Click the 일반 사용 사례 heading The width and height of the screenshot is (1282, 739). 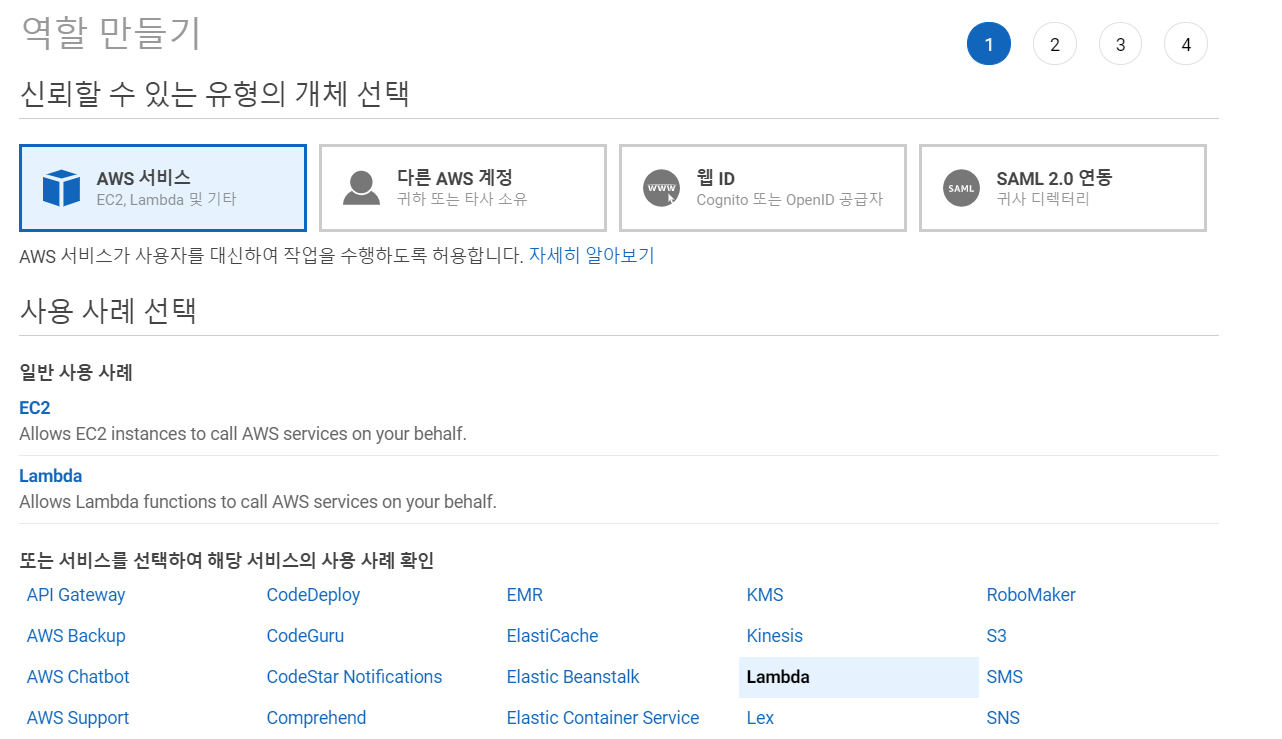(x=76, y=373)
